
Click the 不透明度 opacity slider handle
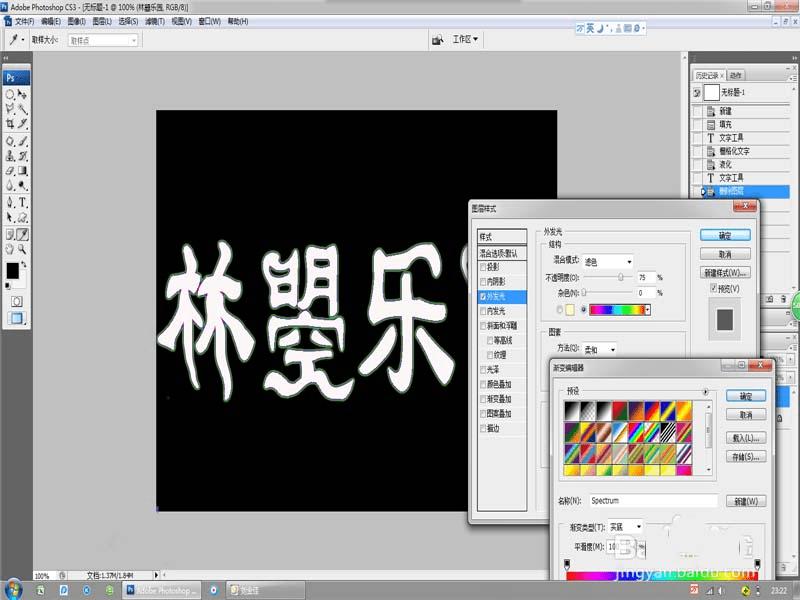point(620,278)
